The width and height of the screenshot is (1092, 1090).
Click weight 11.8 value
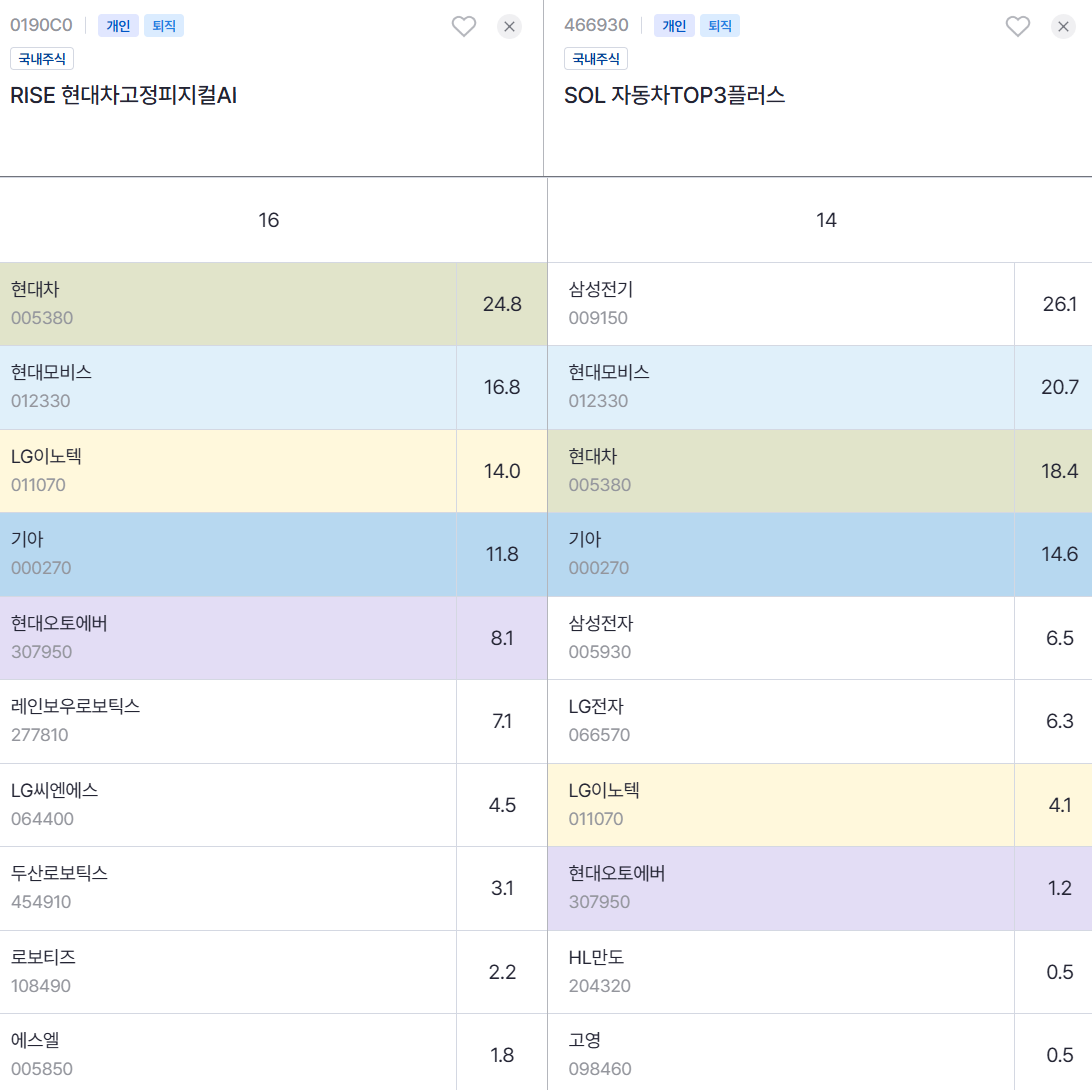502,554
